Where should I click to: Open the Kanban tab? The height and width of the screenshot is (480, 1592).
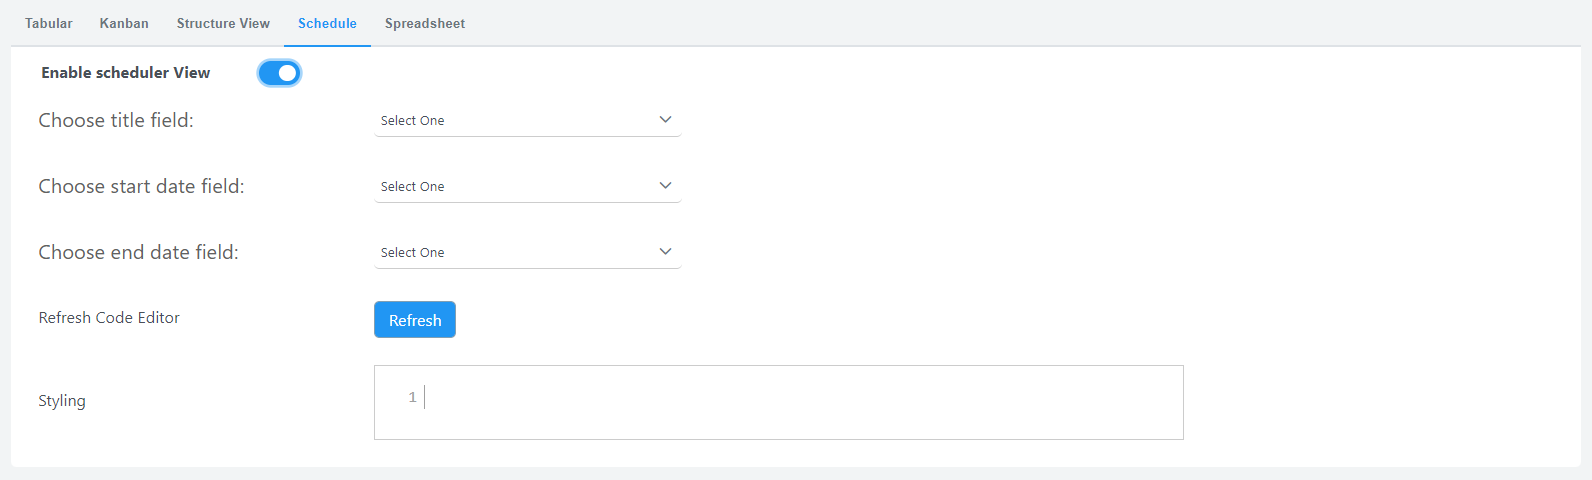[x=124, y=23]
